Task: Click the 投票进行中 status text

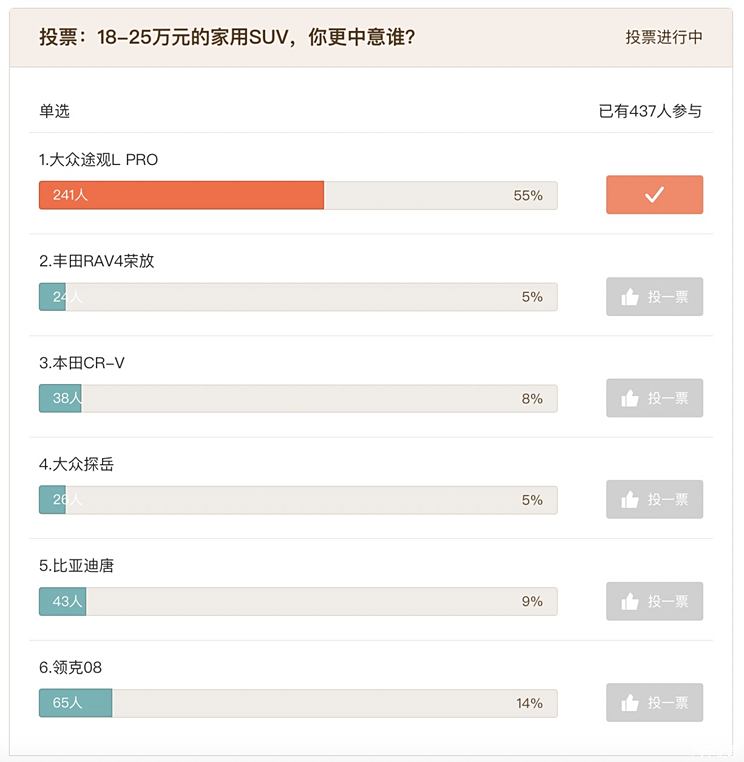Action: coord(664,37)
